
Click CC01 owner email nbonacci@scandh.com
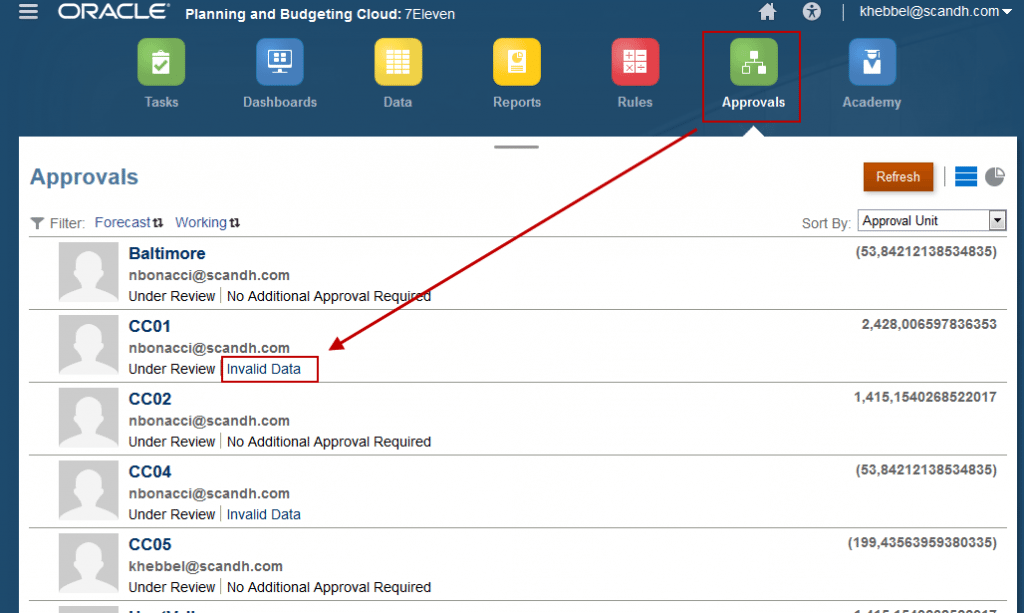click(x=209, y=348)
